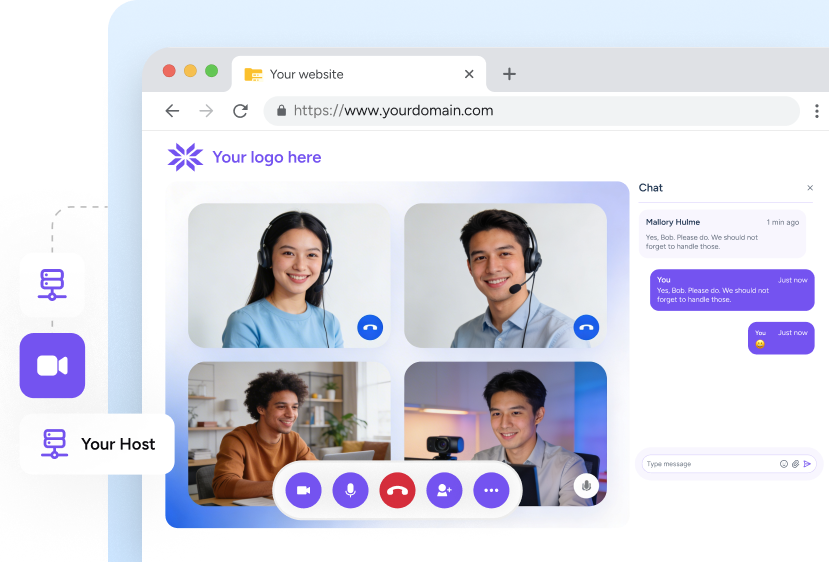Viewport: 829px width, 562px height.
Task: Toggle camera in the call control bar
Action: point(303,490)
